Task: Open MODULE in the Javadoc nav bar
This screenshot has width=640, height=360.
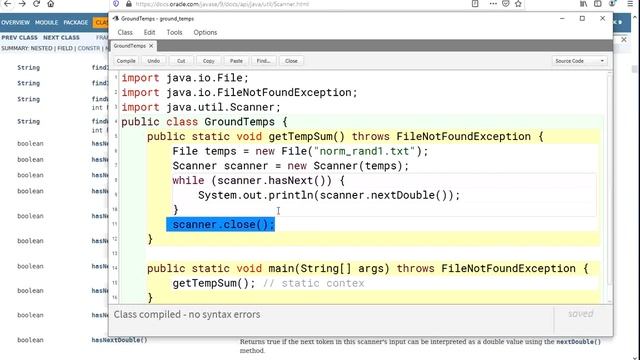Action: pos(47,22)
